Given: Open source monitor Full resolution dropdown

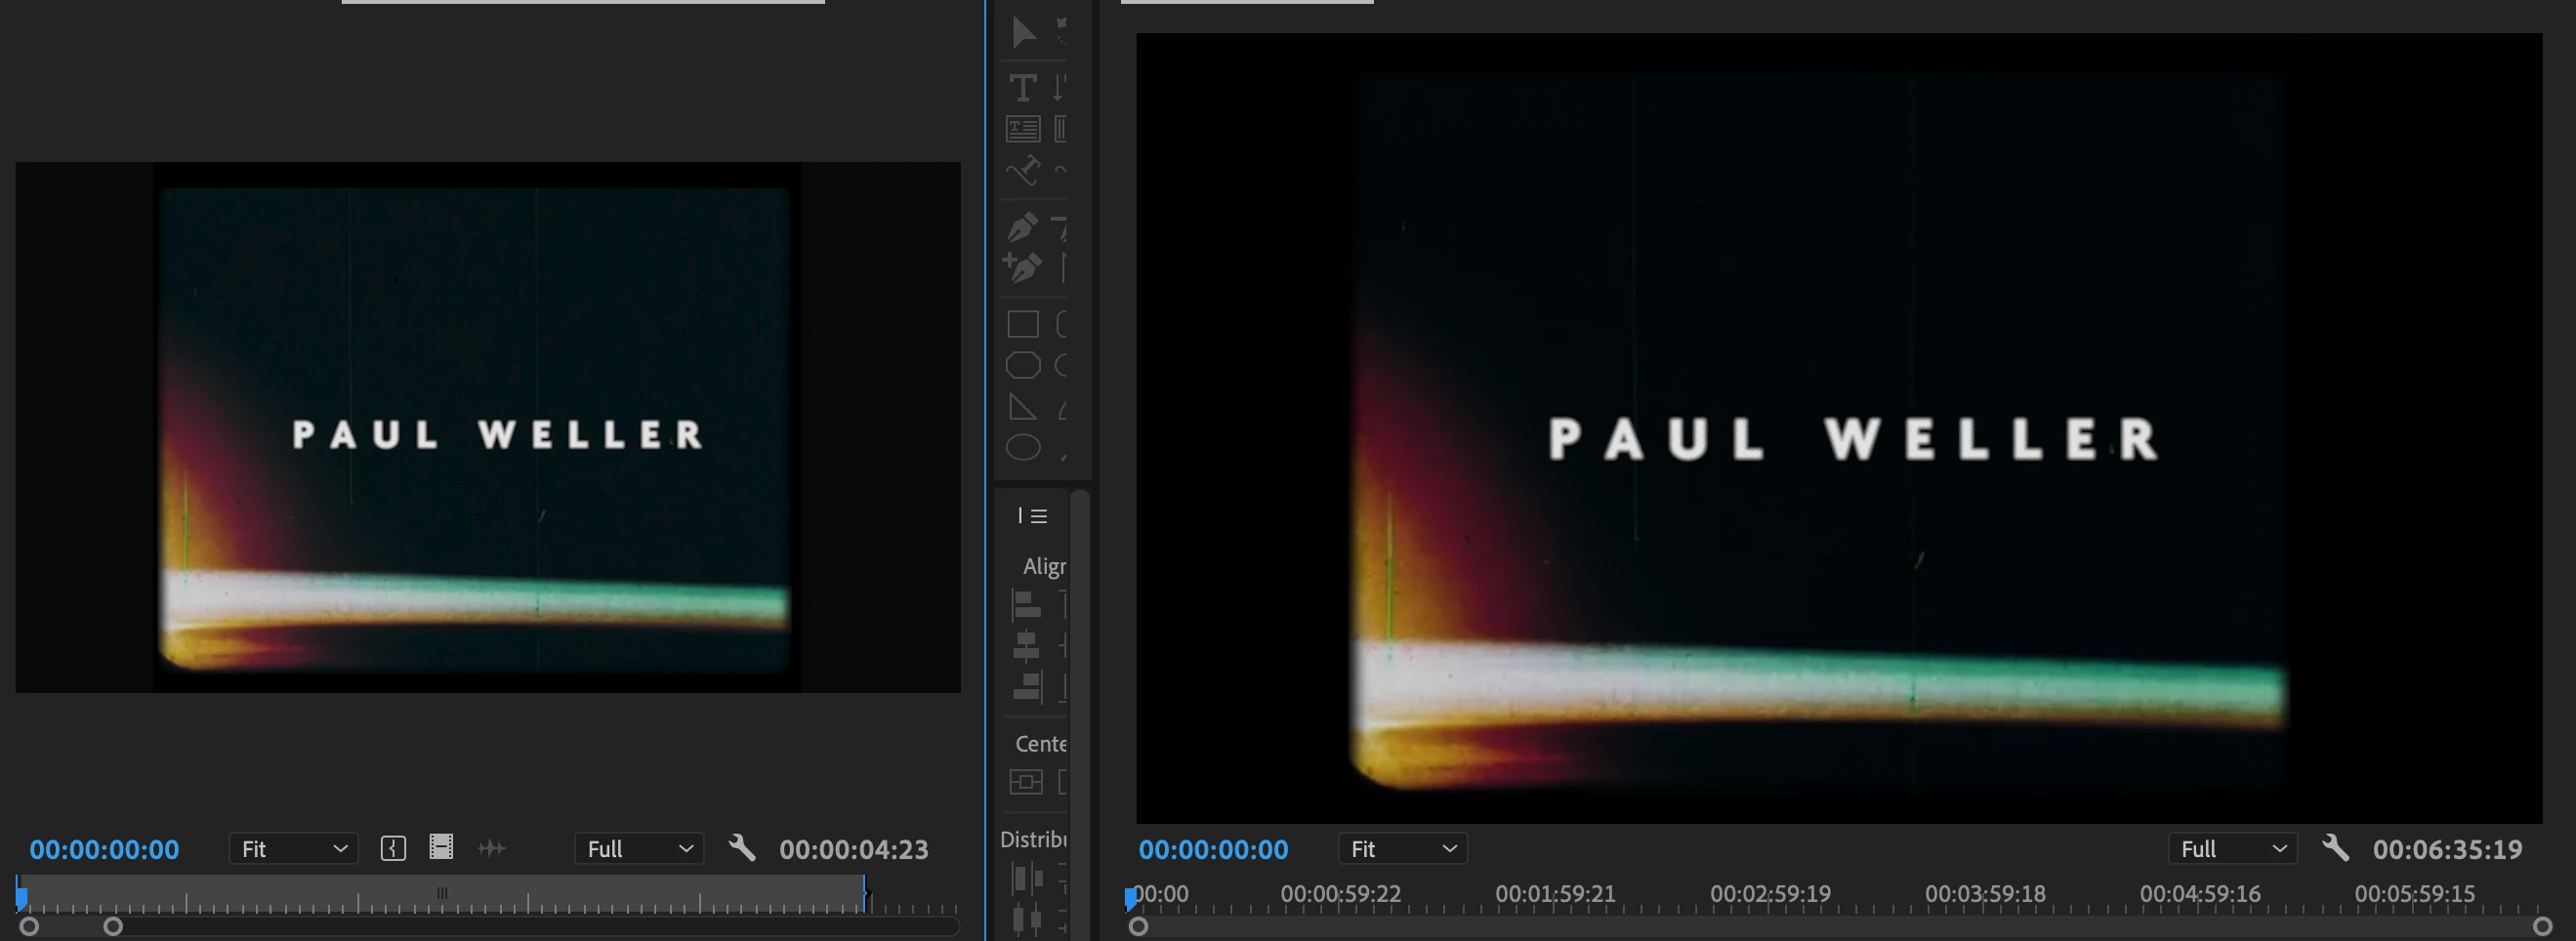Looking at the screenshot, I should [639, 849].
